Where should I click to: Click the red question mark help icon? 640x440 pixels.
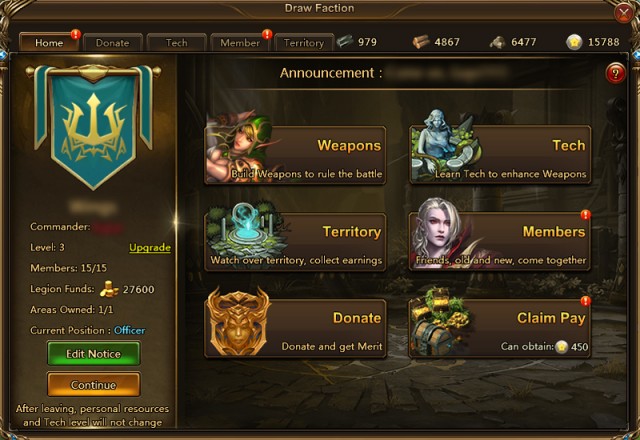(x=615, y=73)
